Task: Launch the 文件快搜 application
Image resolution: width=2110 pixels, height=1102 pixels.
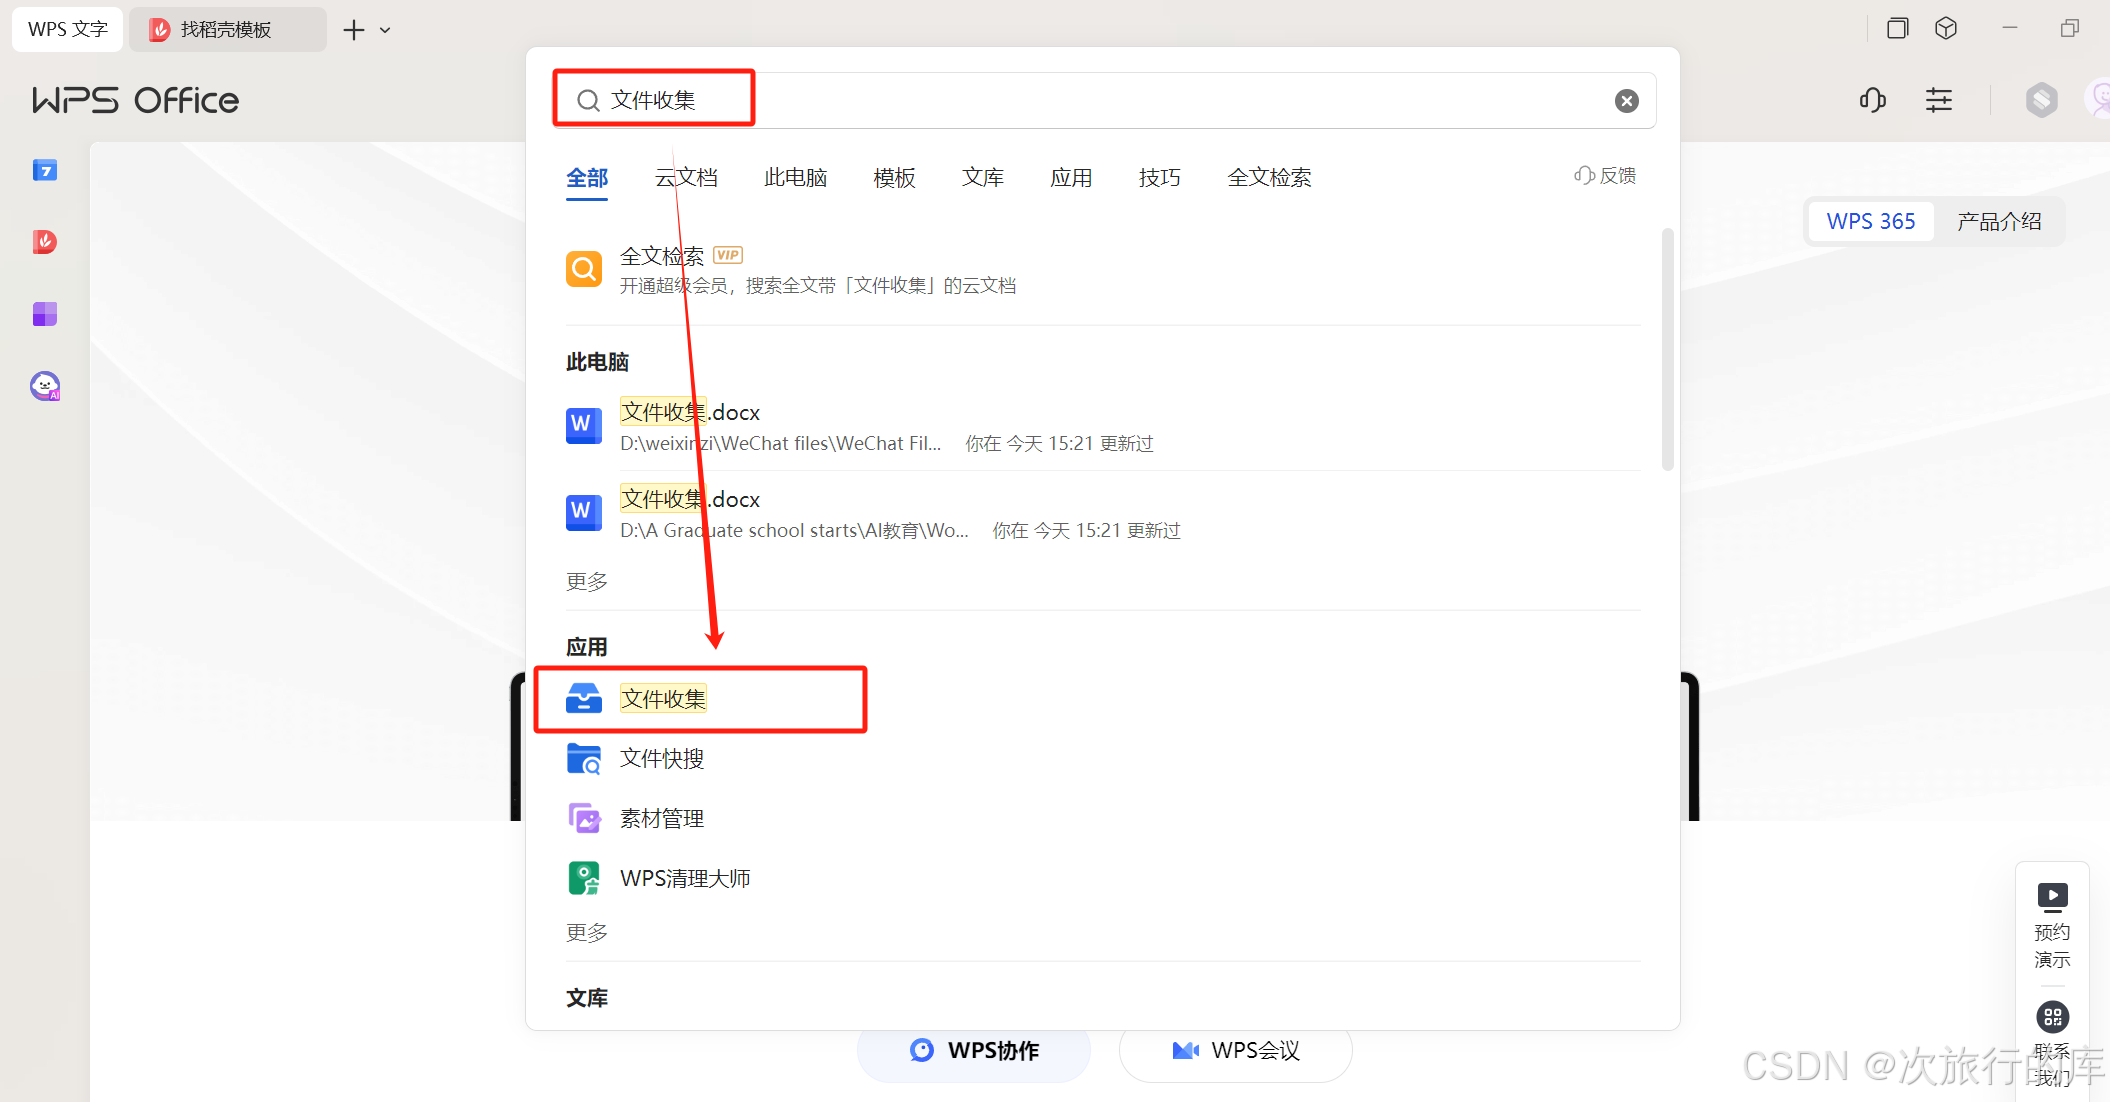Action: pyautogui.click(x=661, y=759)
